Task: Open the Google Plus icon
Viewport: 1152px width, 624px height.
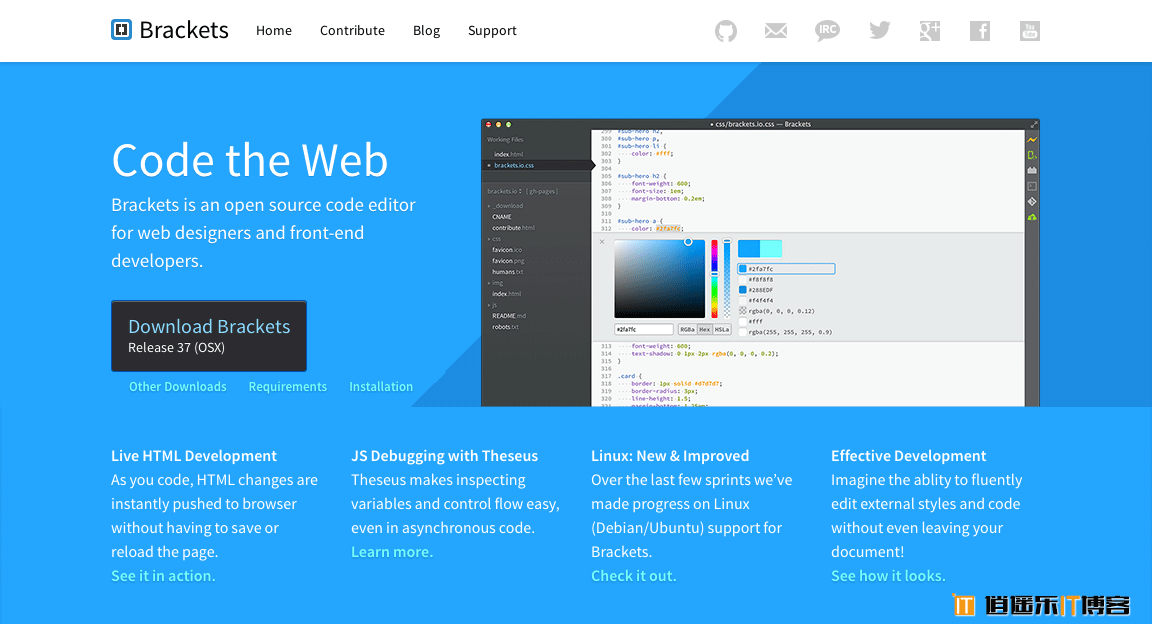Action: [x=930, y=31]
